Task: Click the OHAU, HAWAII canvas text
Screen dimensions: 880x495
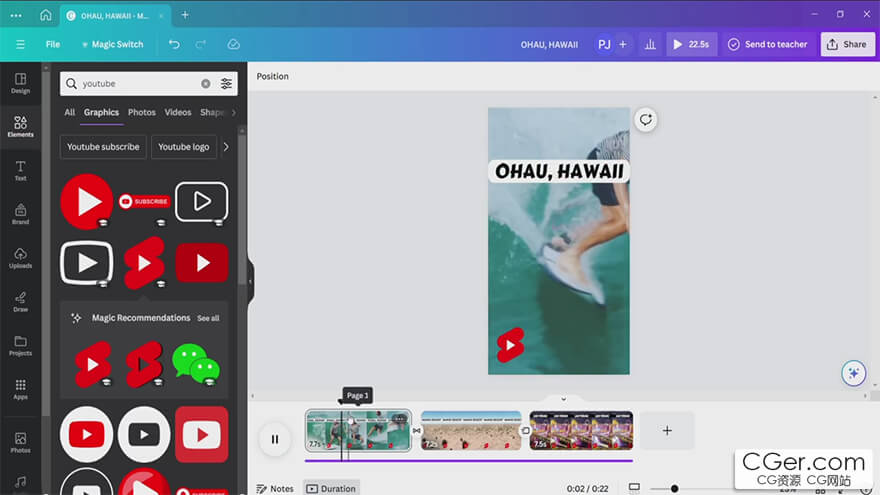Action: pyautogui.click(x=559, y=171)
